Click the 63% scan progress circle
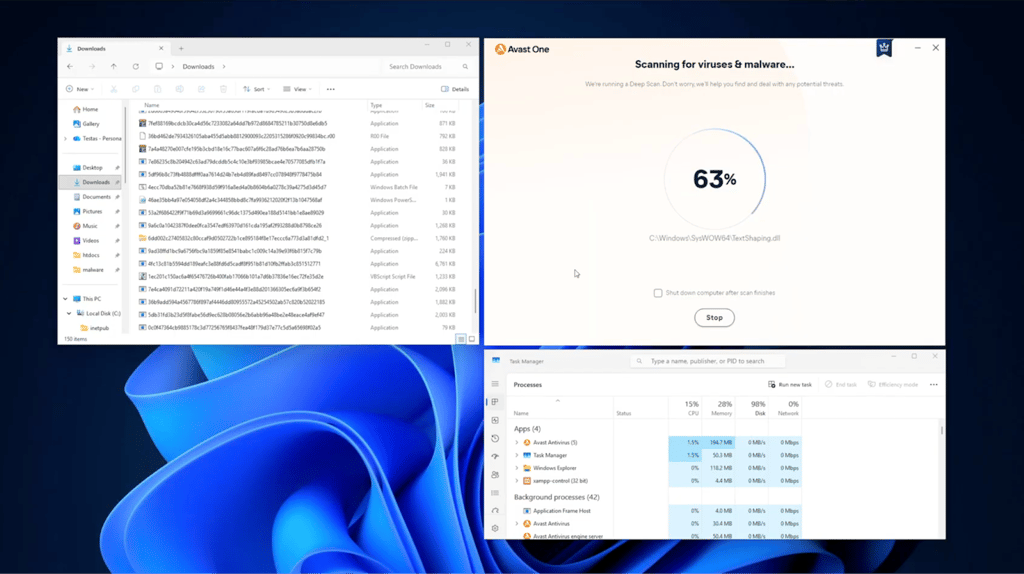The image size is (1024, 574). point(714,179)
